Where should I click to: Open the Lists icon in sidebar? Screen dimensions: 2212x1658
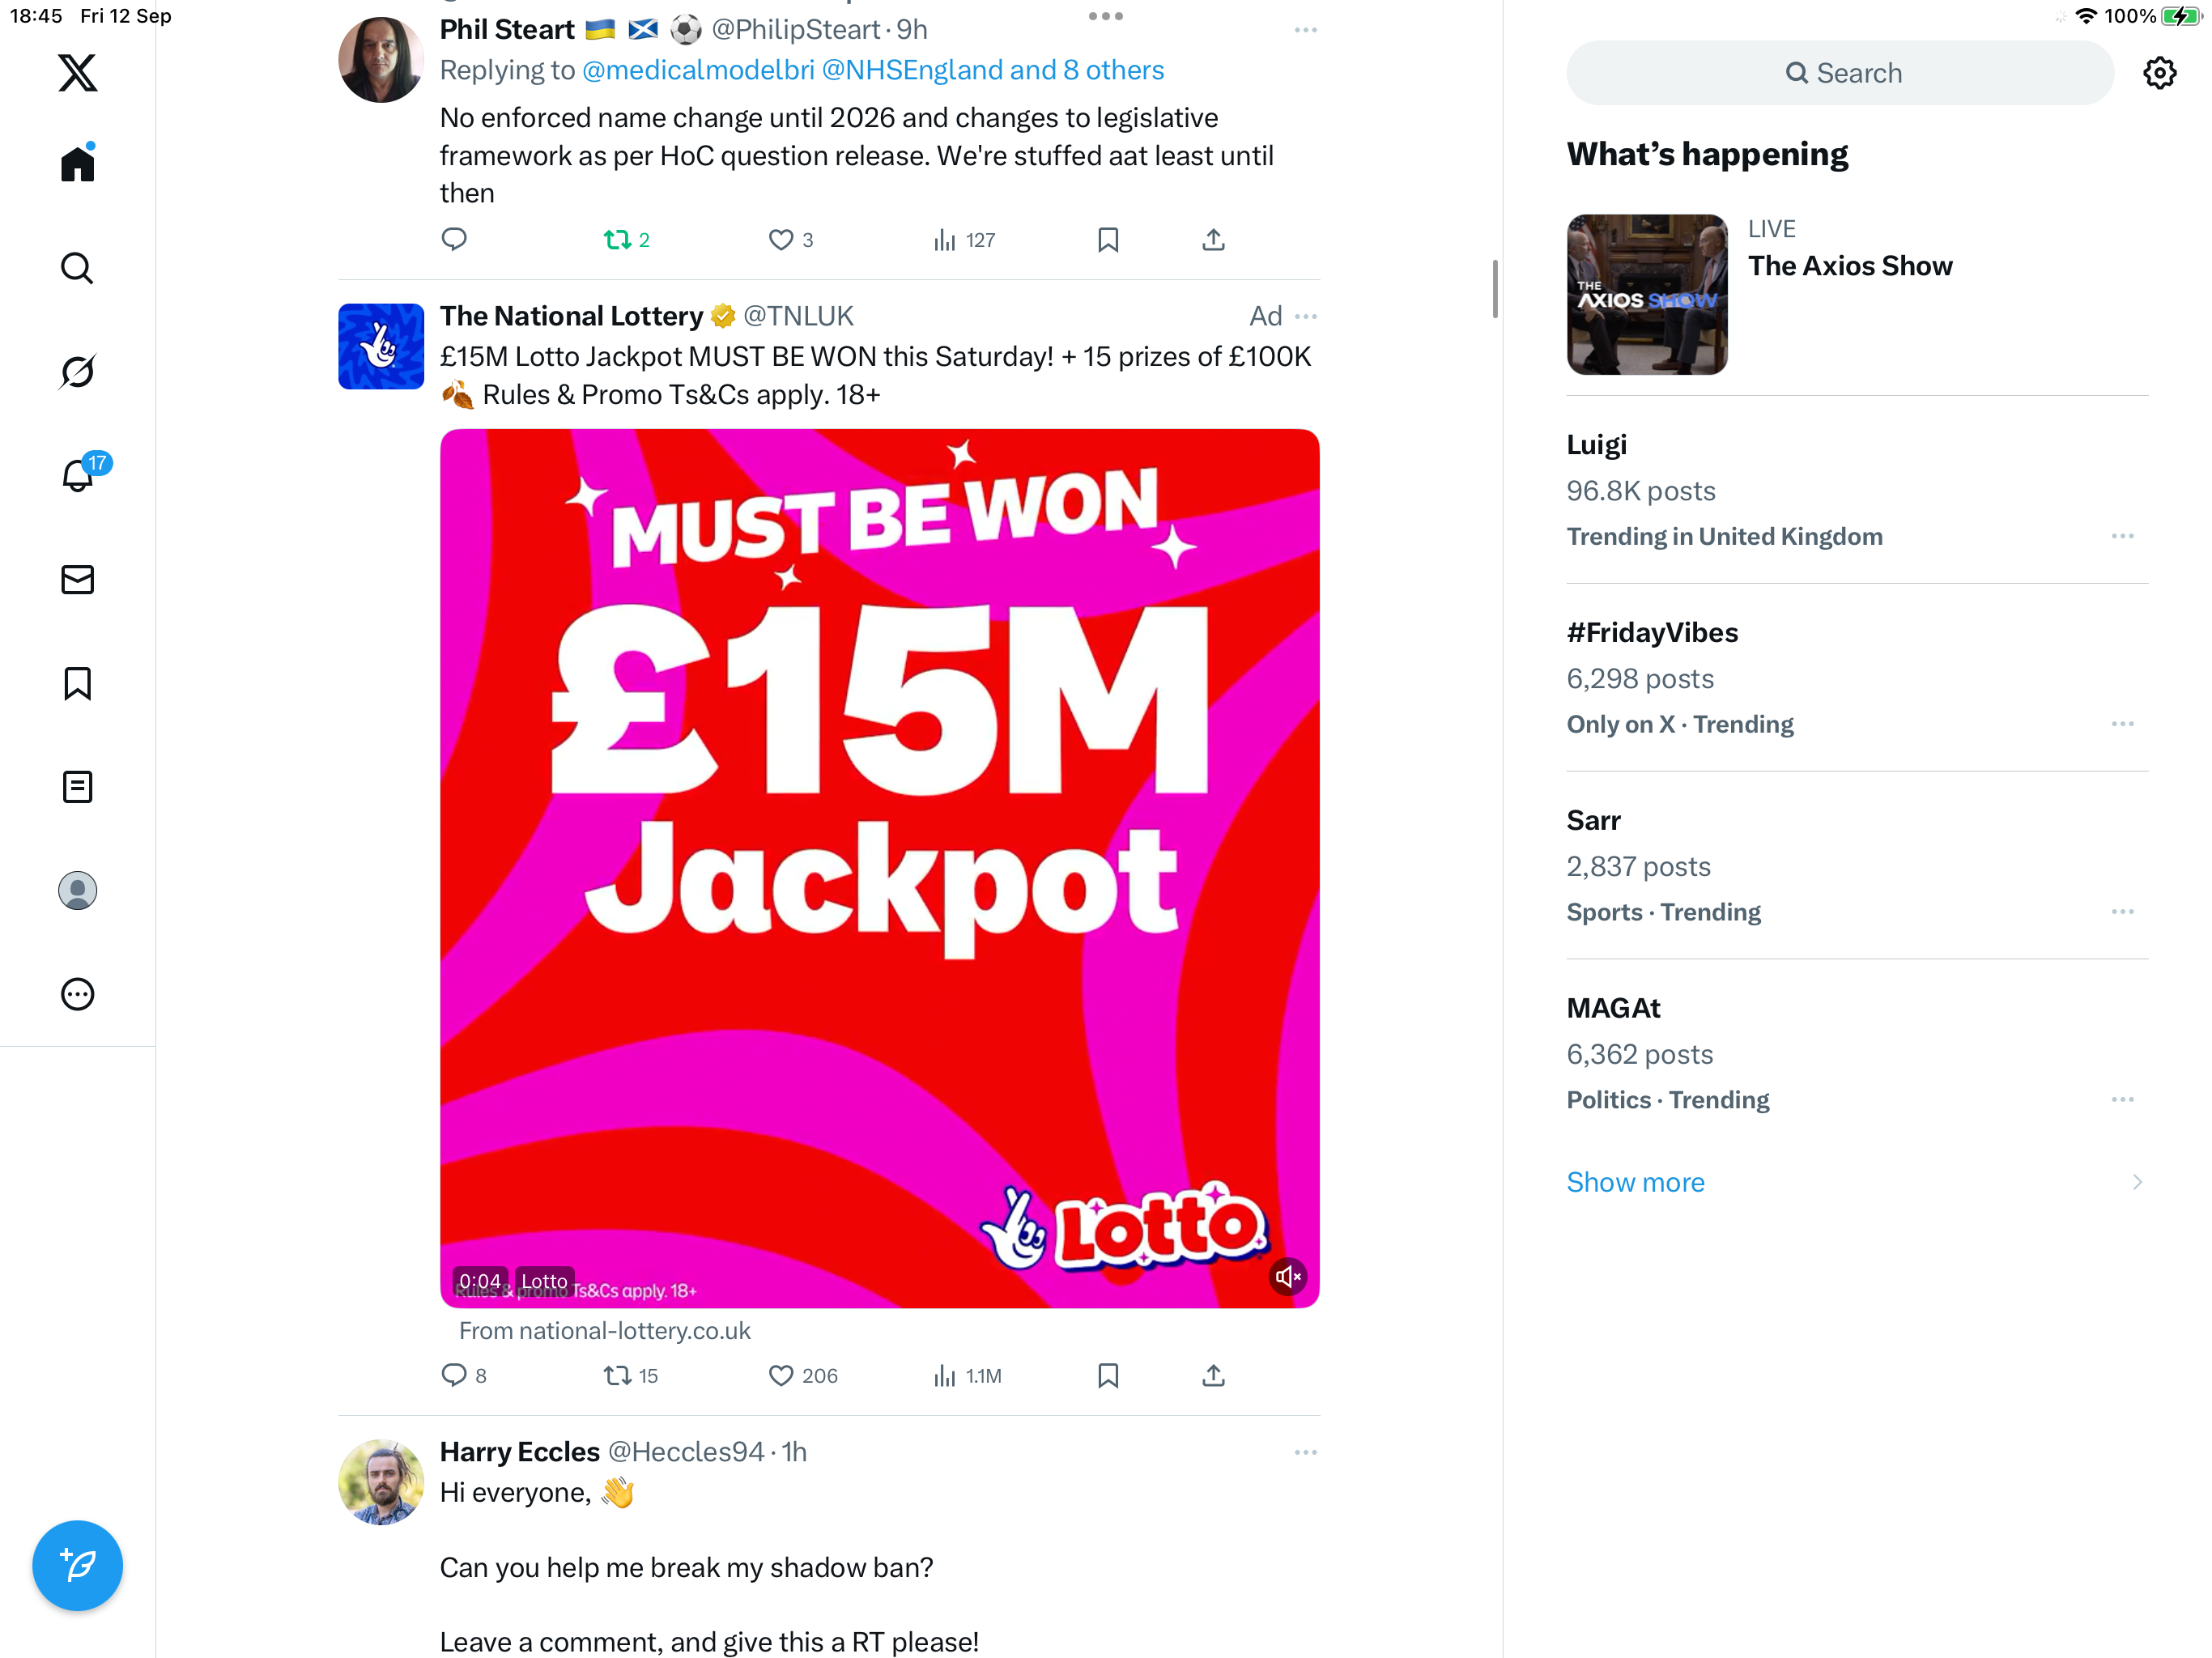[77, 787]
